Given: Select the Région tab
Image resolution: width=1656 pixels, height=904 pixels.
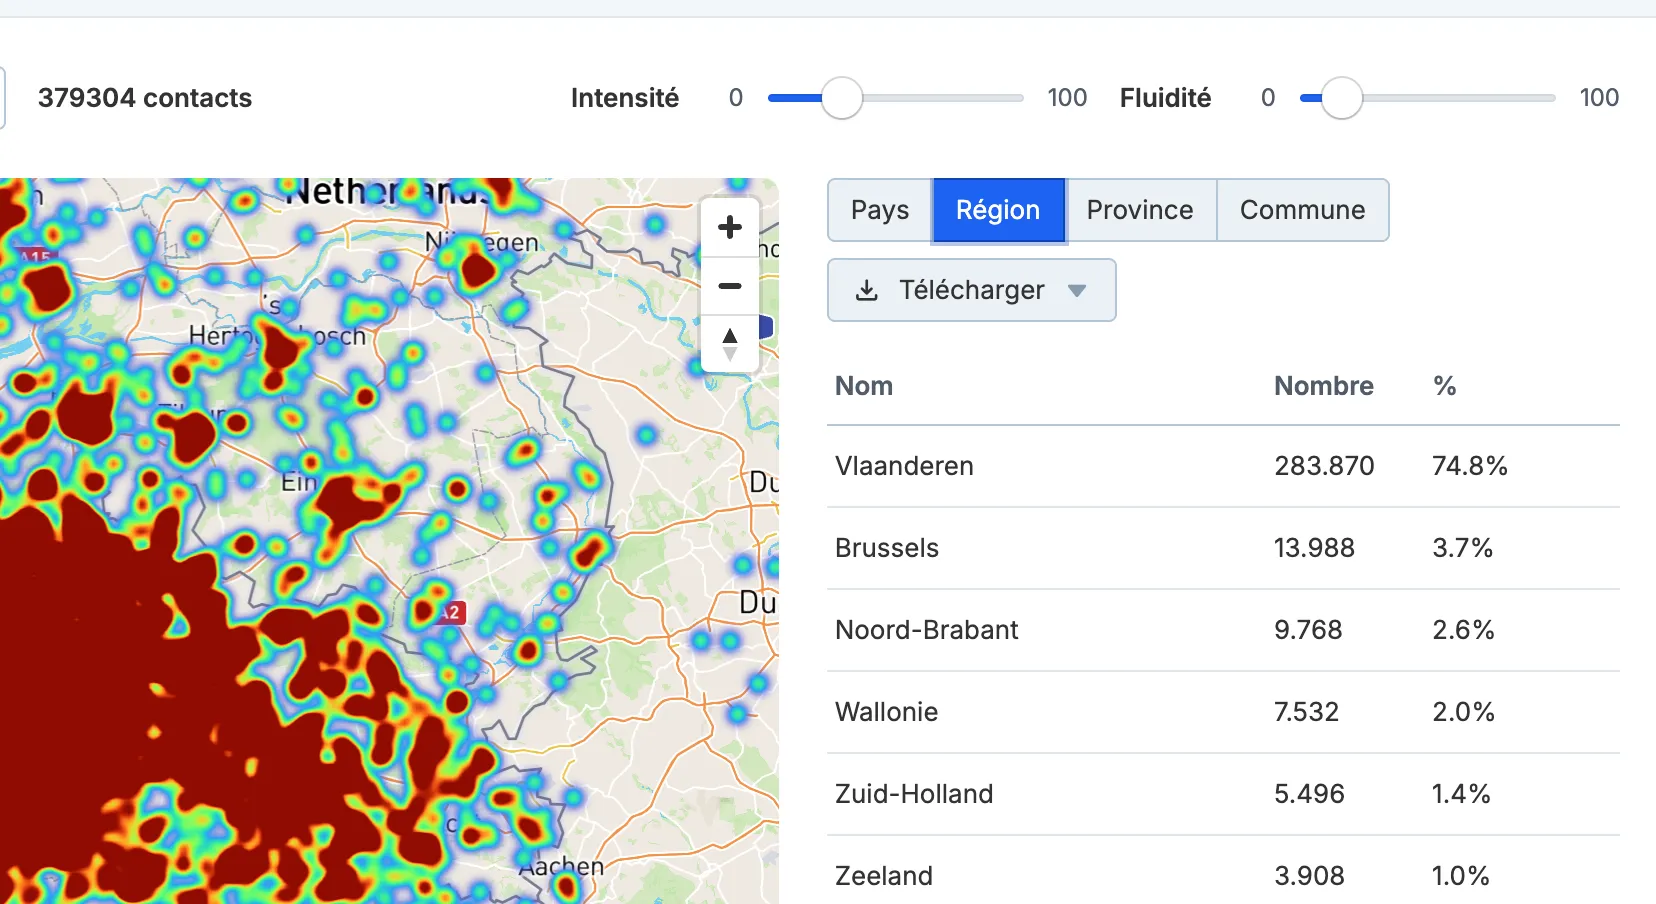Looking at the screenshot, I should click(998, 210).
